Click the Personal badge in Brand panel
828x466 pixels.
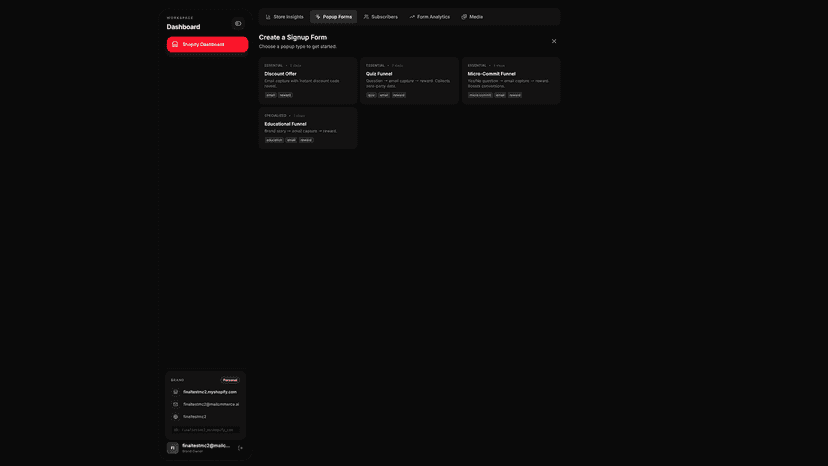click(x=230, y=380)
